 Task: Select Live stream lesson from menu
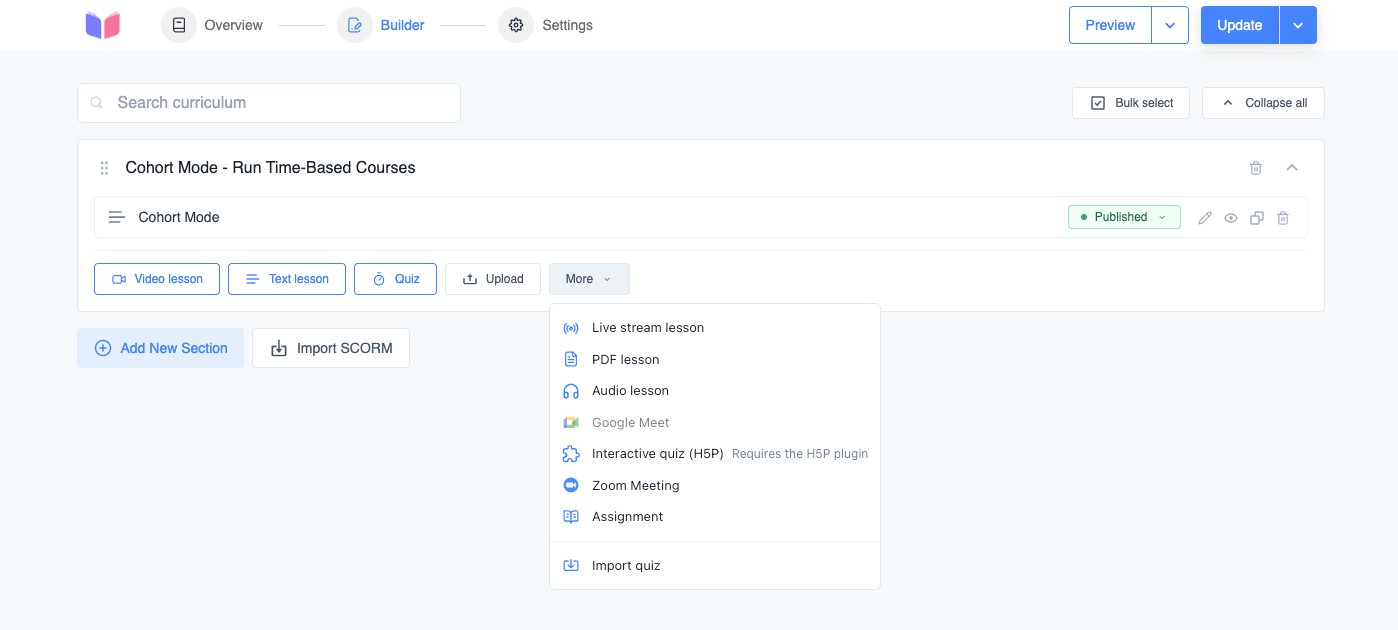click(x=715, y=328)
